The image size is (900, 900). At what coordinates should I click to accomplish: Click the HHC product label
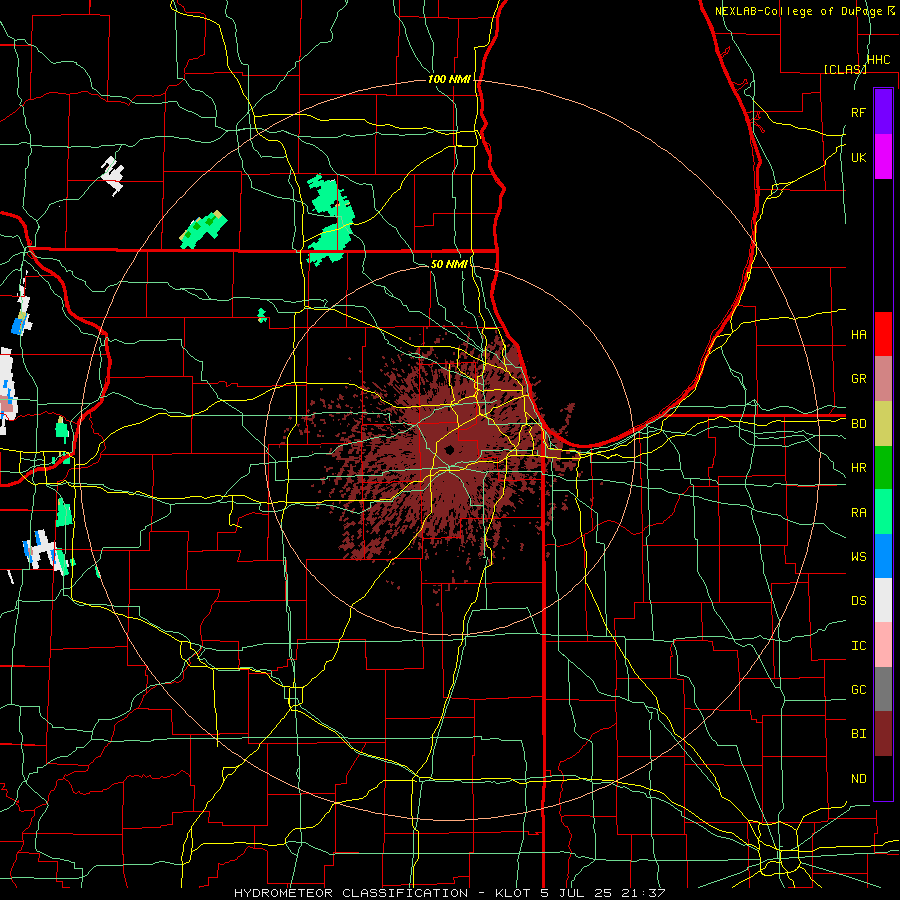pos(879,59)
